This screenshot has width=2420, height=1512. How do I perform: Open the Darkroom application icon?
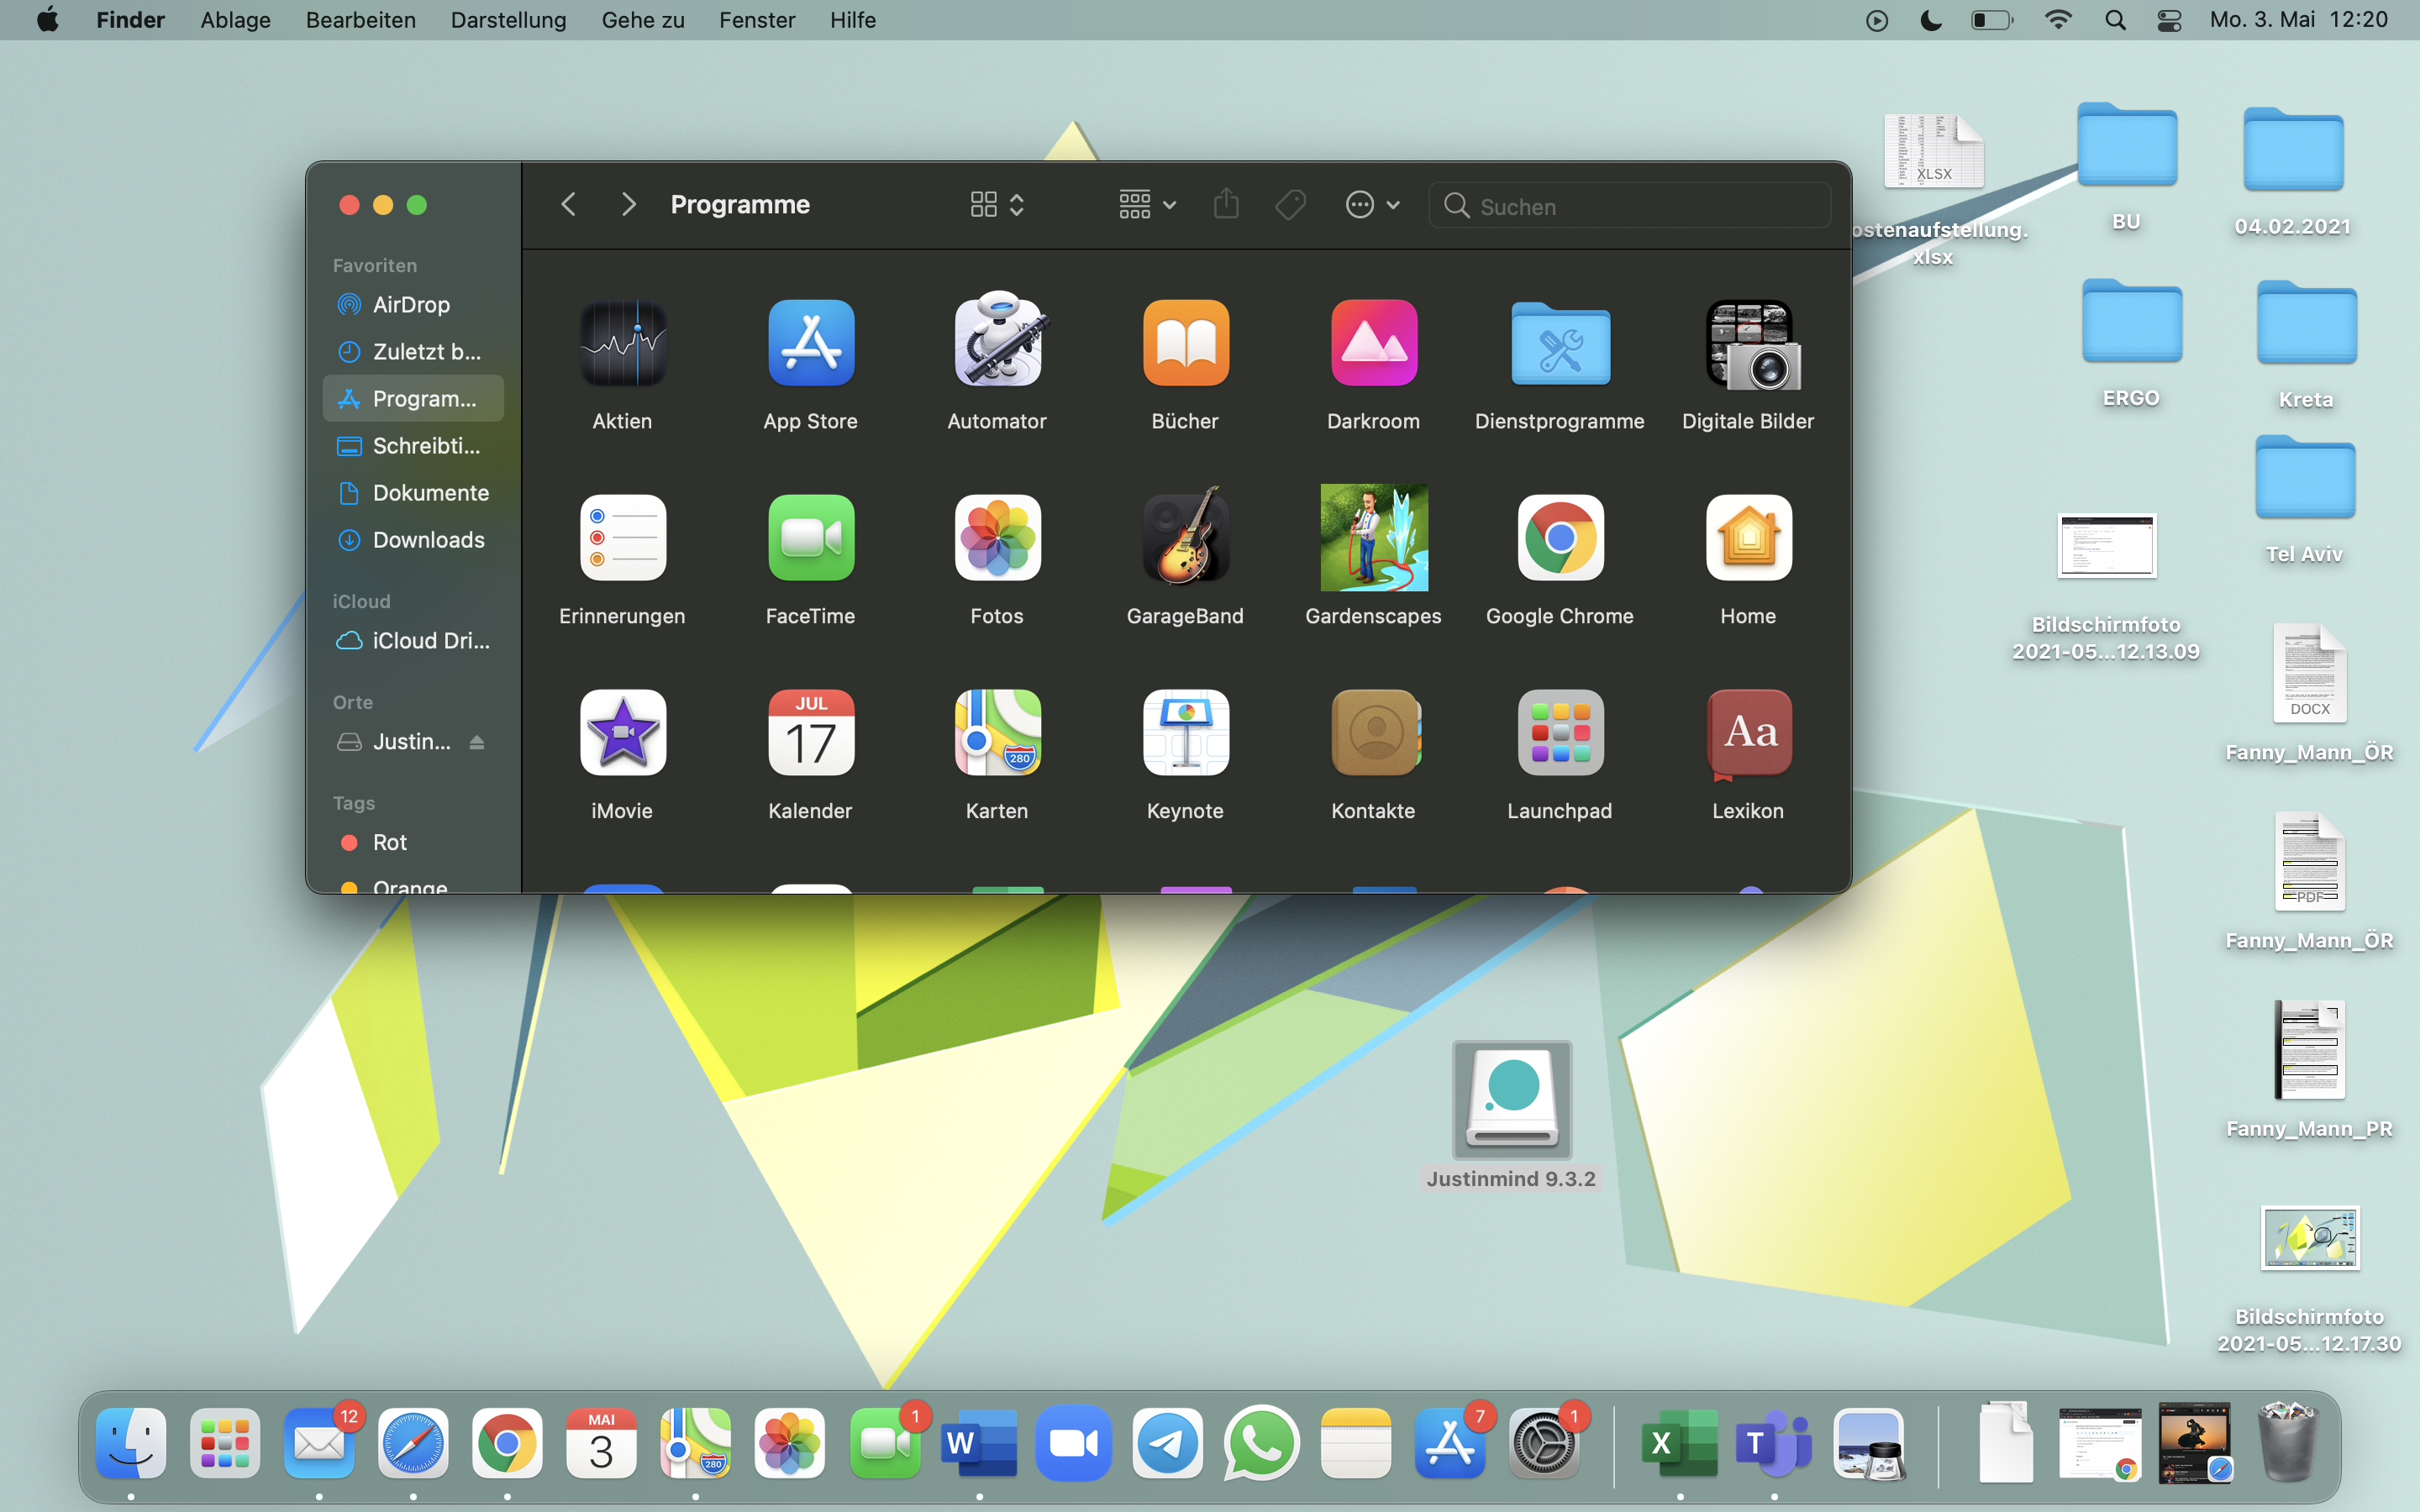coord(1373,343)
